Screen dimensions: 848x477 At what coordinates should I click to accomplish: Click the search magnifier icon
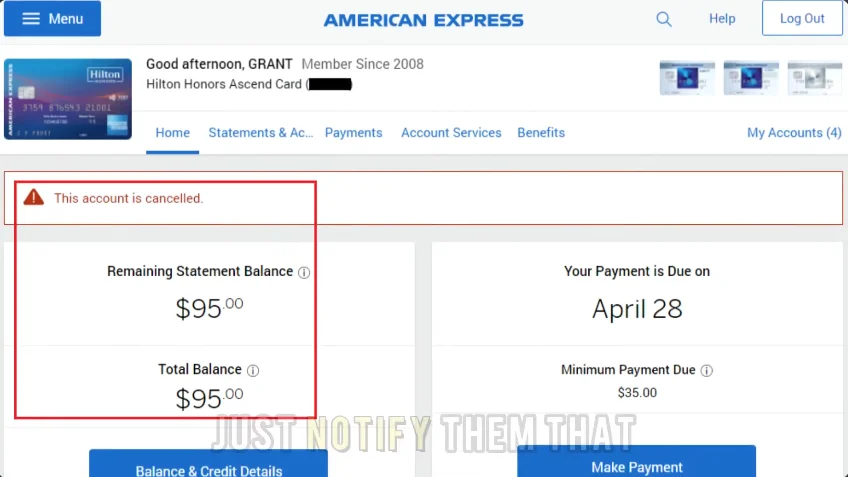(664, 19)
